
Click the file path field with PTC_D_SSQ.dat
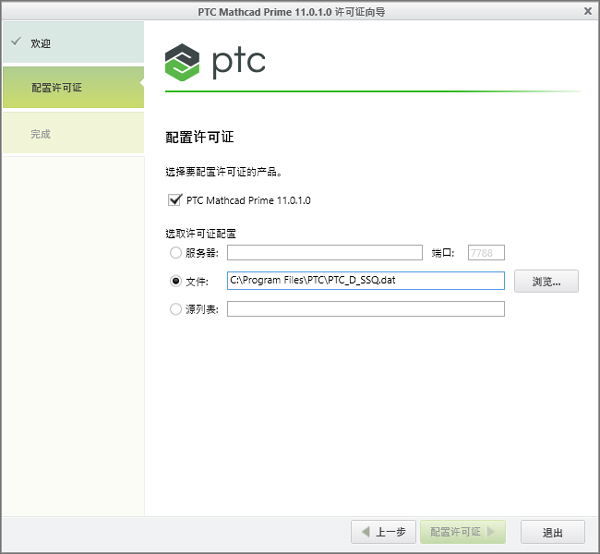tap(366, 280)
